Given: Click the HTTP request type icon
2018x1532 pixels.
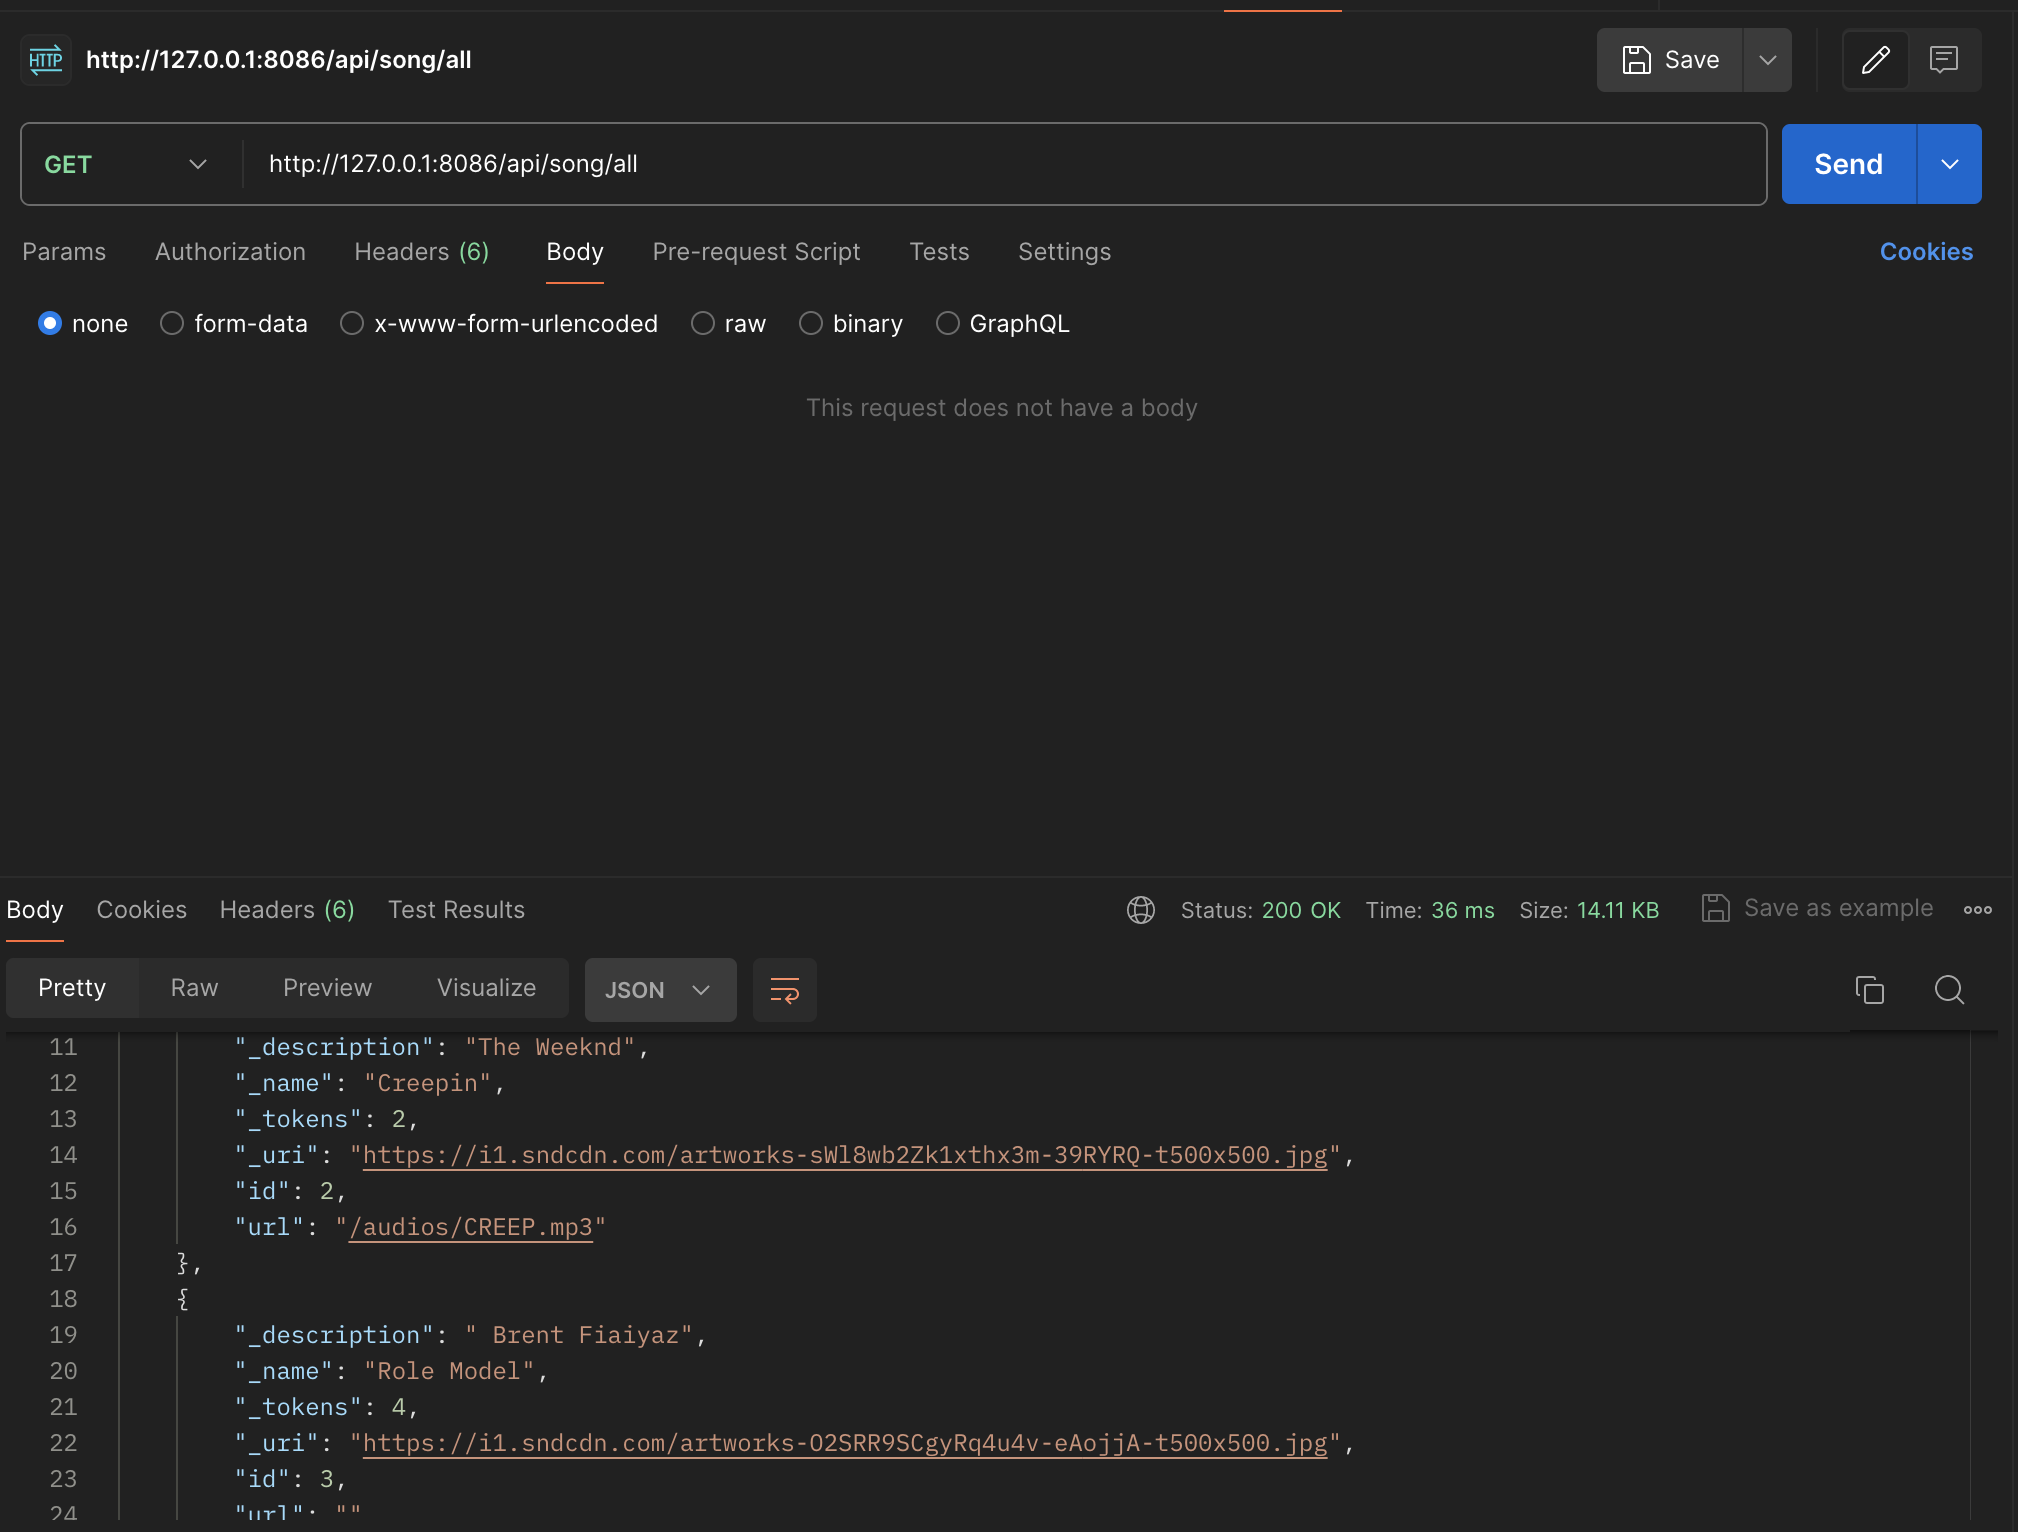Looking at the screenshot, I should pyautogui.click(x=46, y=60).
